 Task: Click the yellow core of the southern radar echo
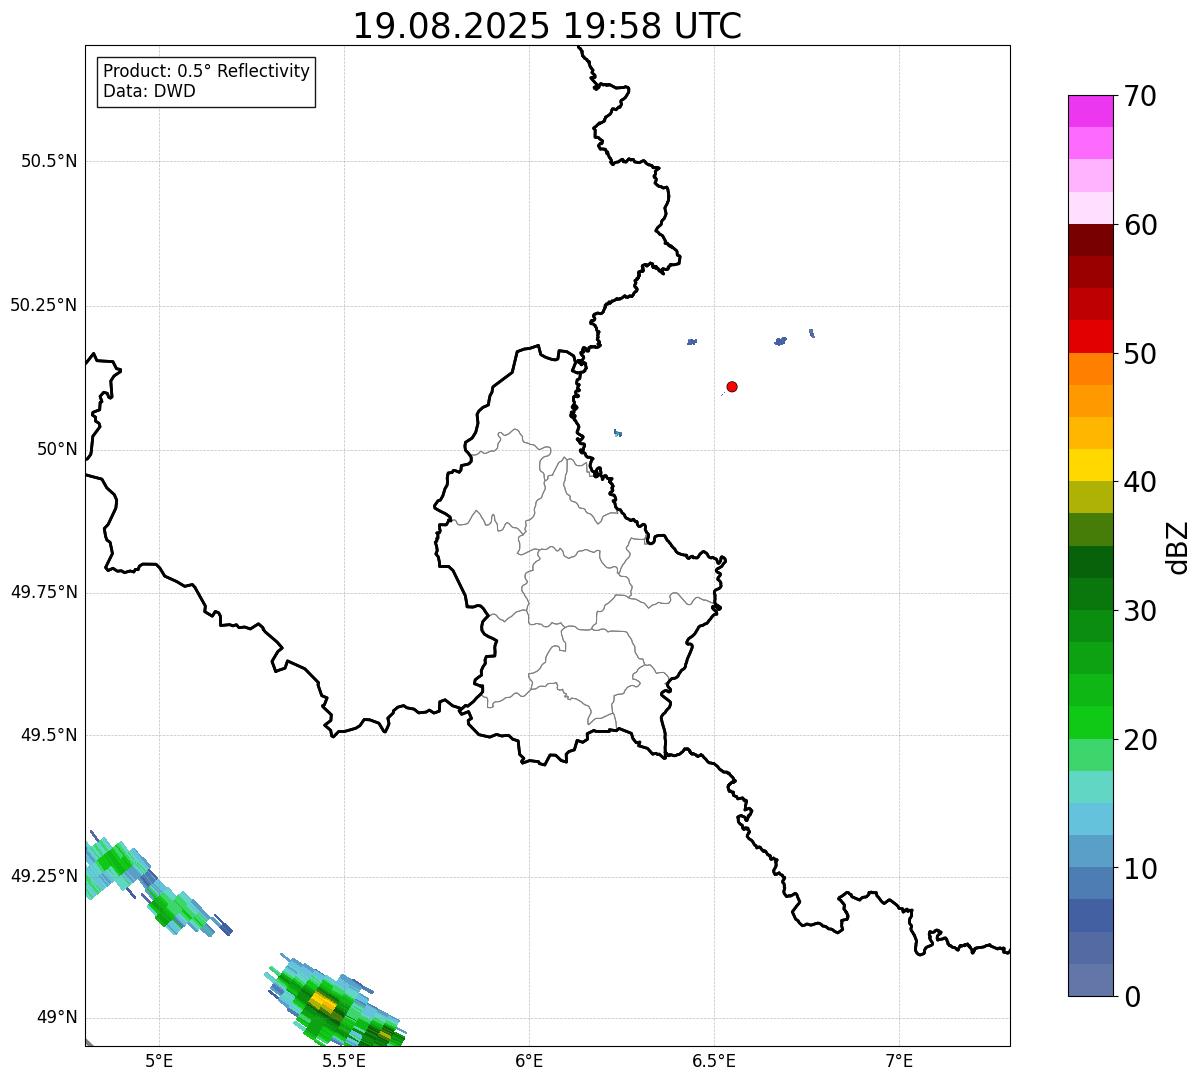[x=322, y=1001]
